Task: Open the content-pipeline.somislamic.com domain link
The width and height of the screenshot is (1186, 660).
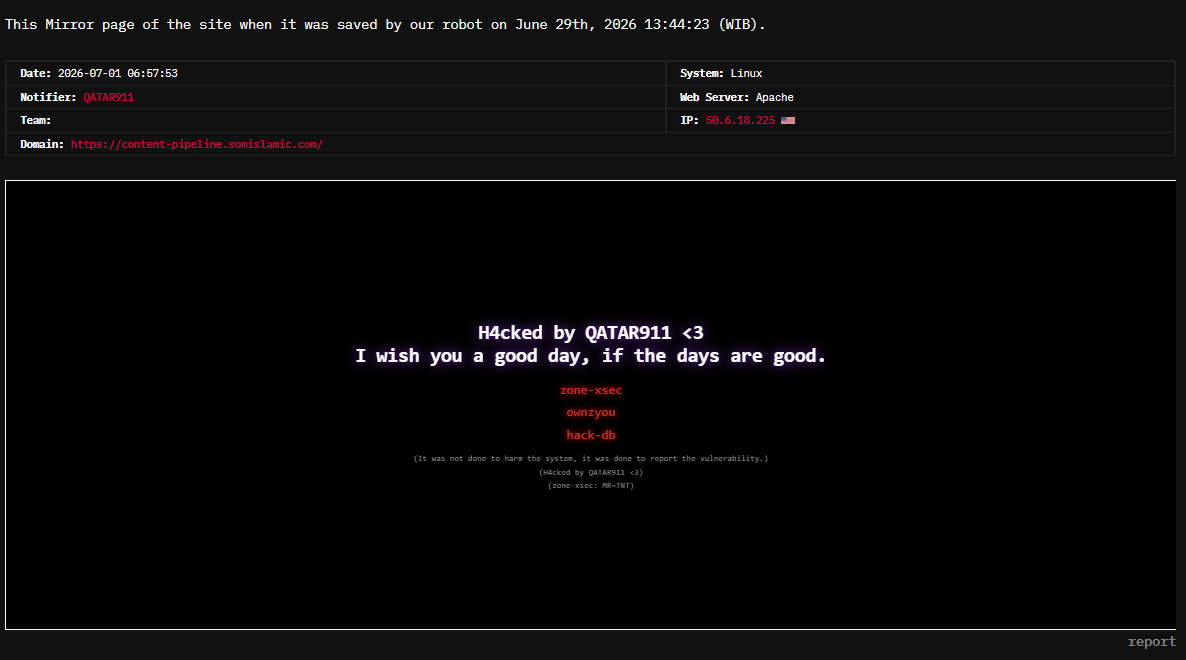Action: (197, 144)
